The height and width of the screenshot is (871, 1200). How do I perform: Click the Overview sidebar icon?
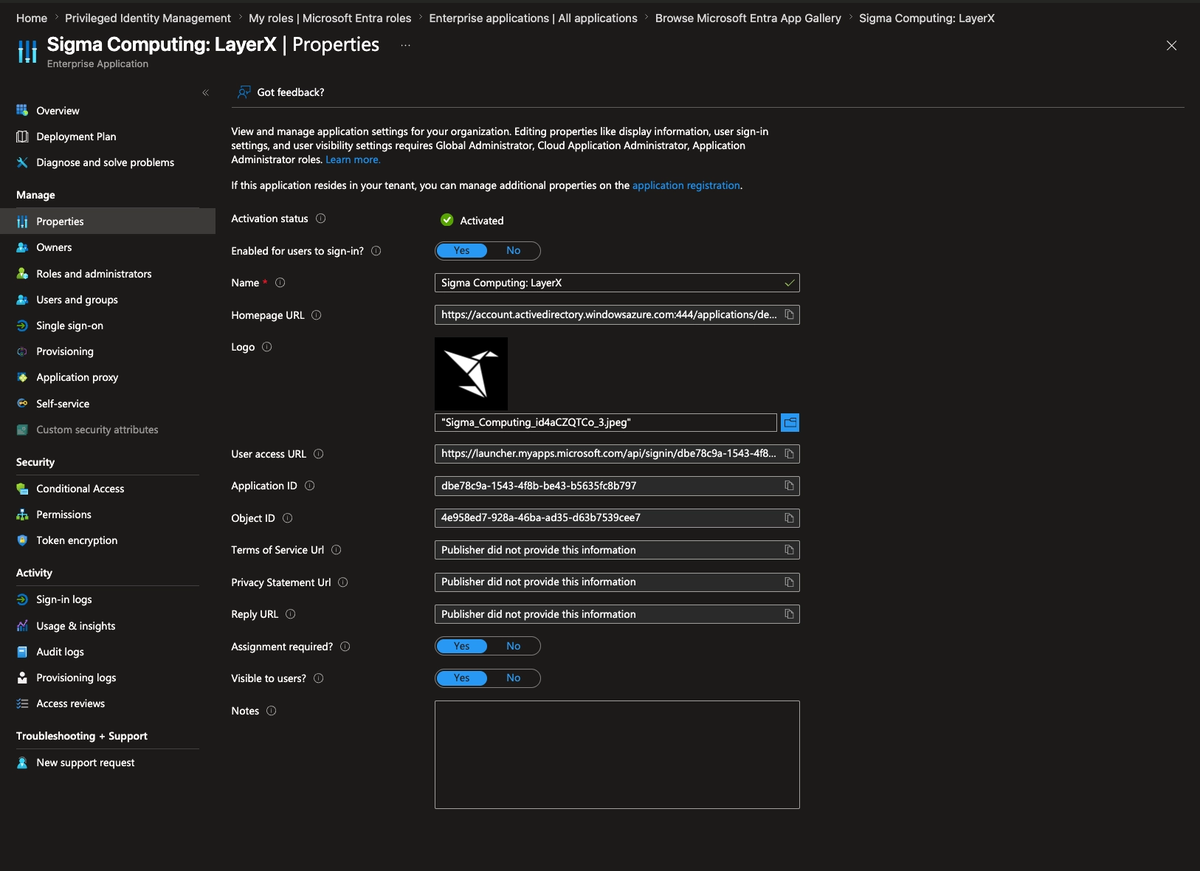tap(22, 110)
